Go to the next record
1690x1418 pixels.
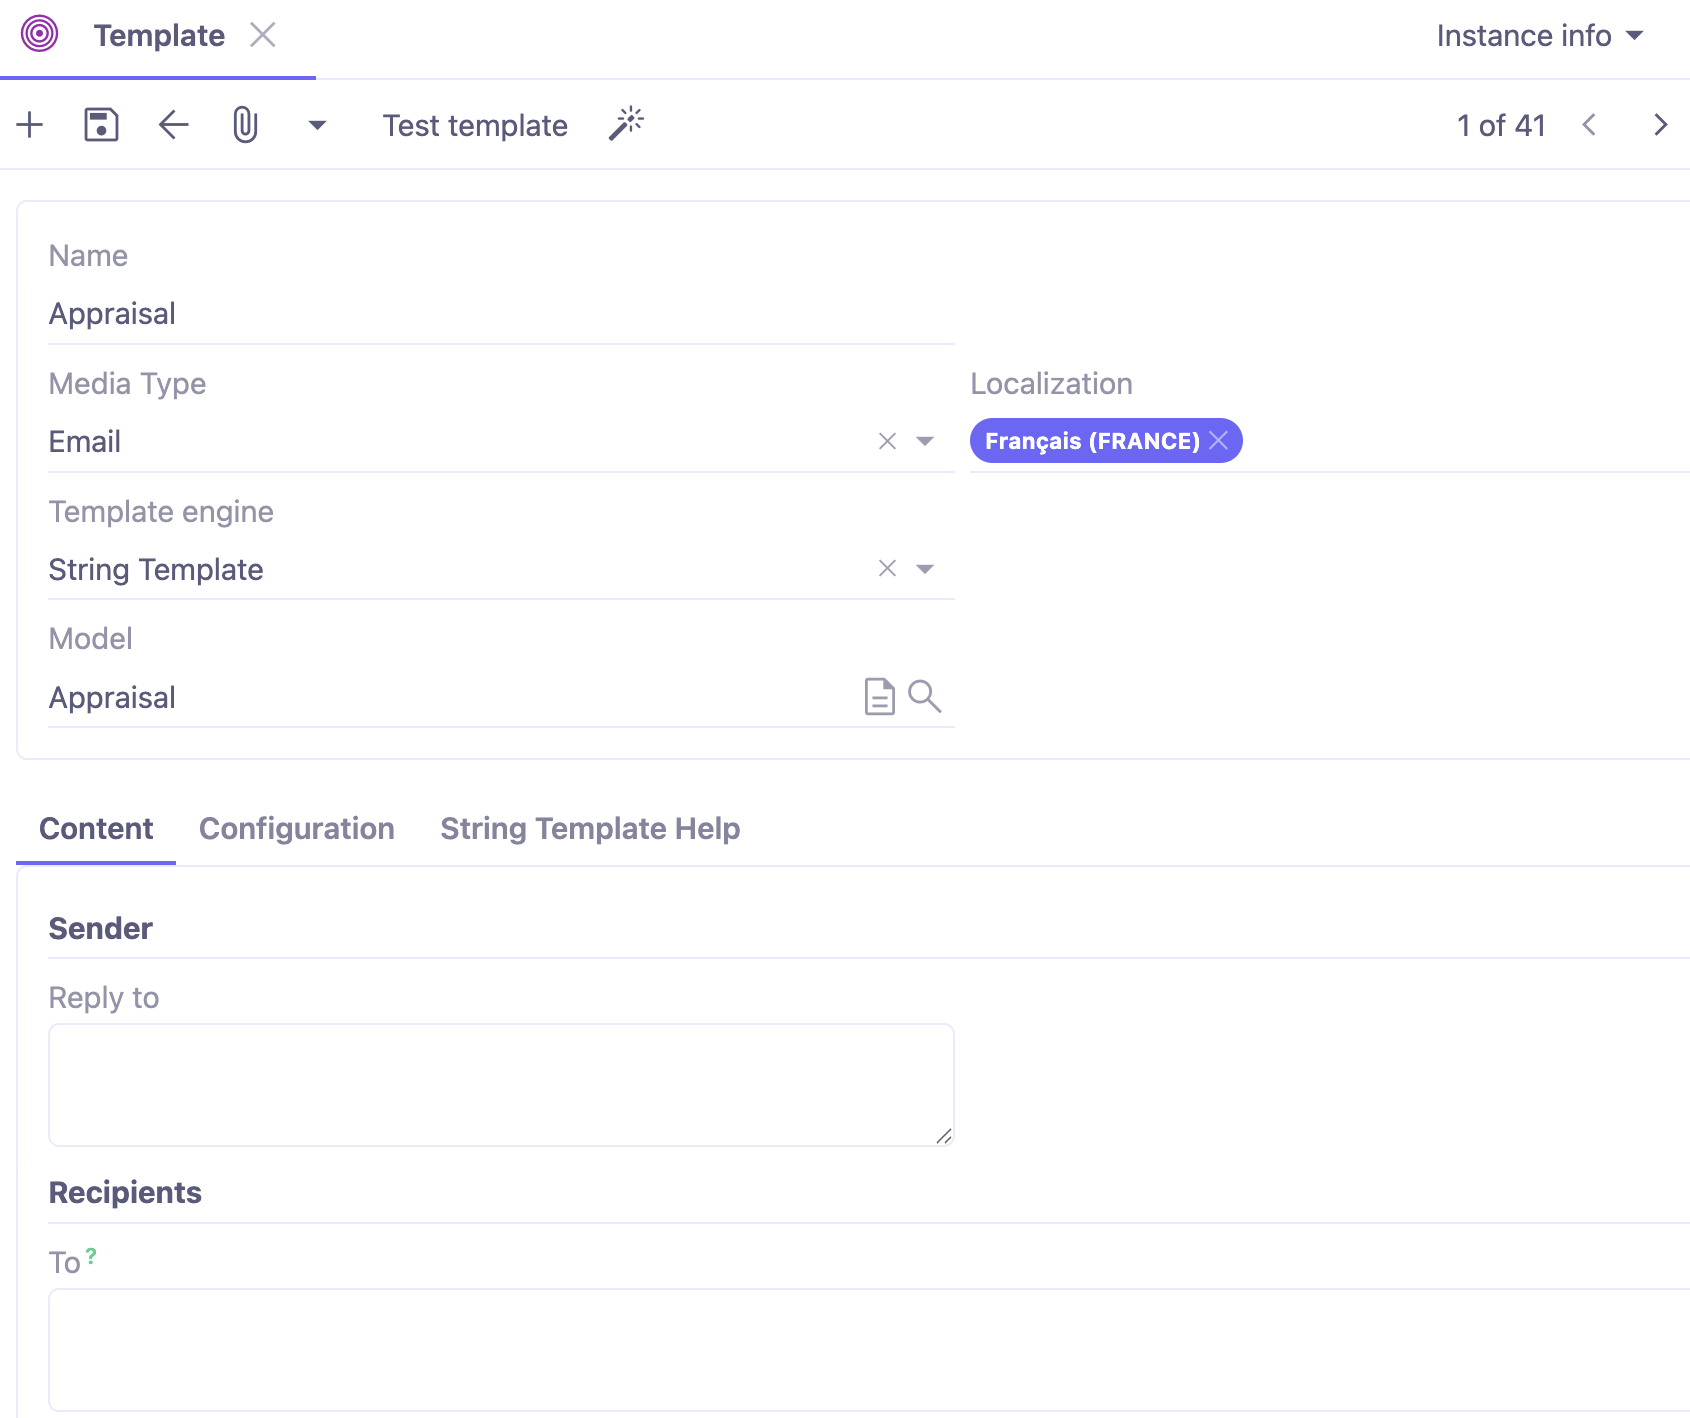1660,124
